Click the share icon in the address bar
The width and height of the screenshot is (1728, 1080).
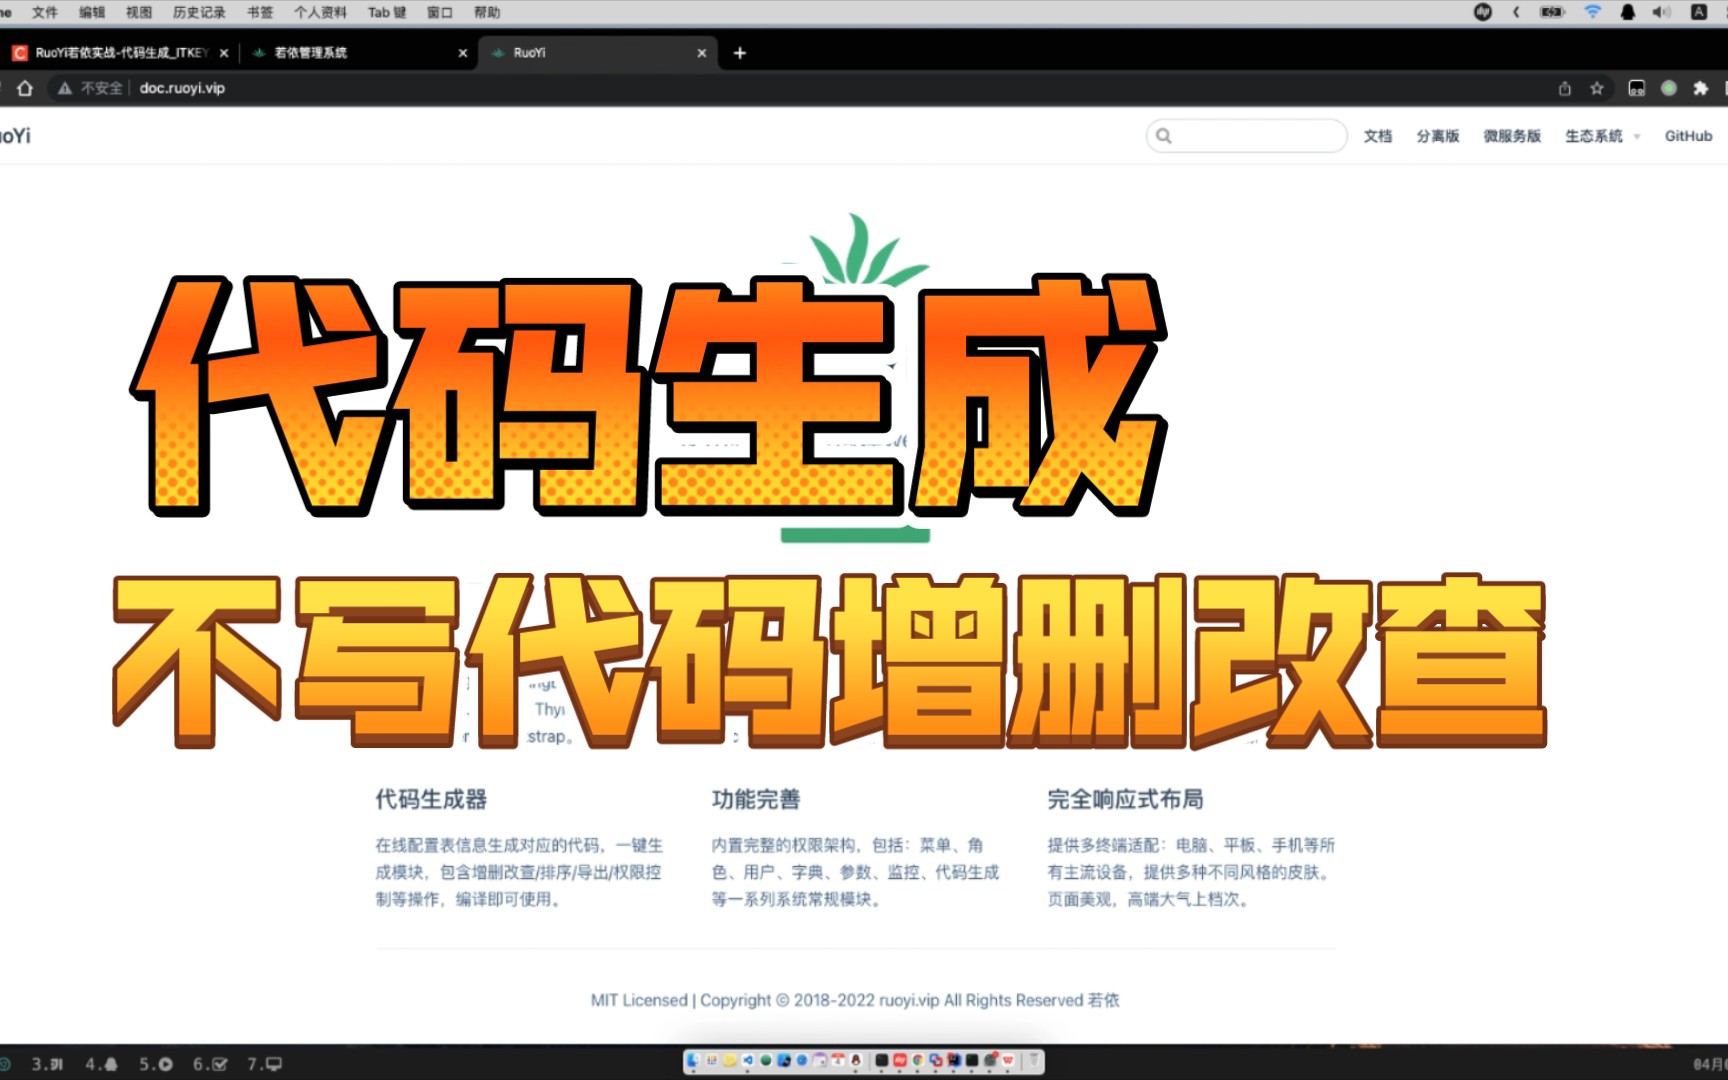pyautogui.click(x=1565, y=89)
